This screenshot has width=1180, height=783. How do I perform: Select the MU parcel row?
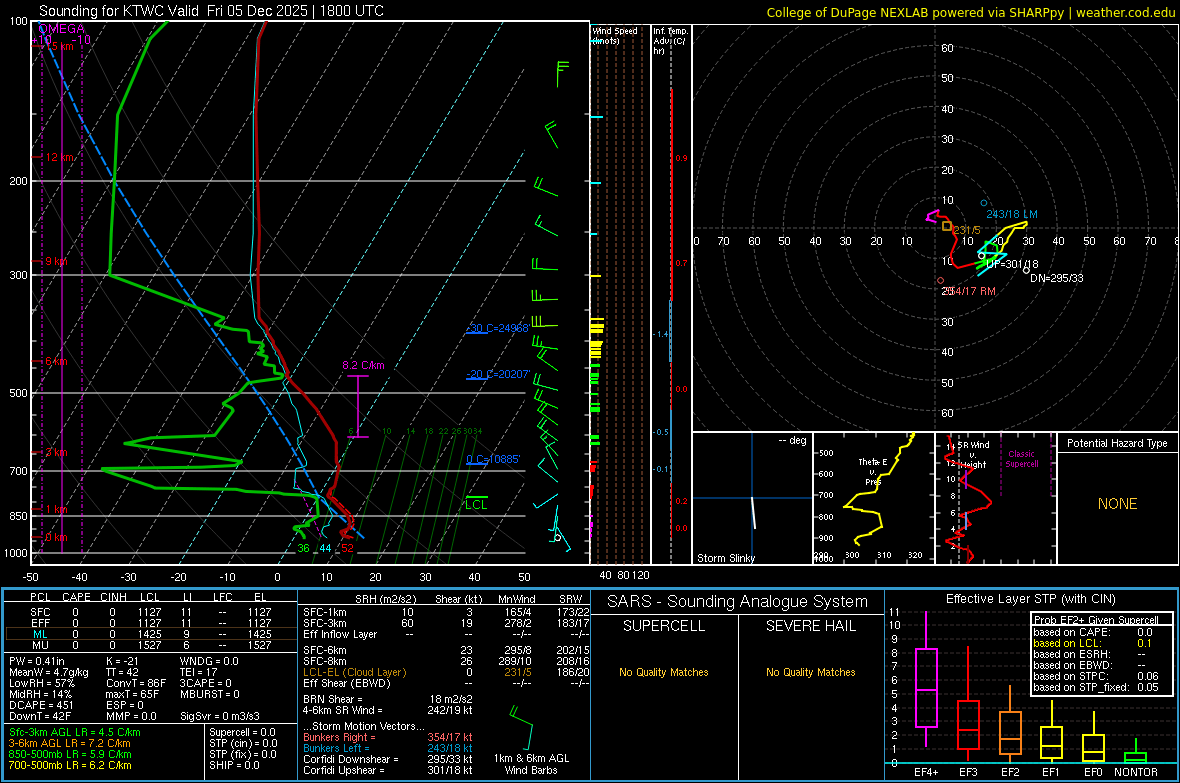[150, 644]
